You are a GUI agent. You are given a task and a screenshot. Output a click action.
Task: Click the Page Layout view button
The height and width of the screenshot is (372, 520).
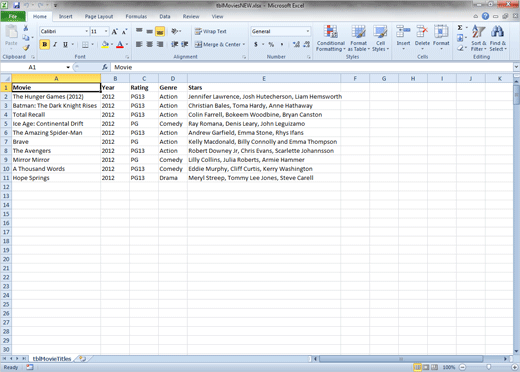click(x=426, y=367)
